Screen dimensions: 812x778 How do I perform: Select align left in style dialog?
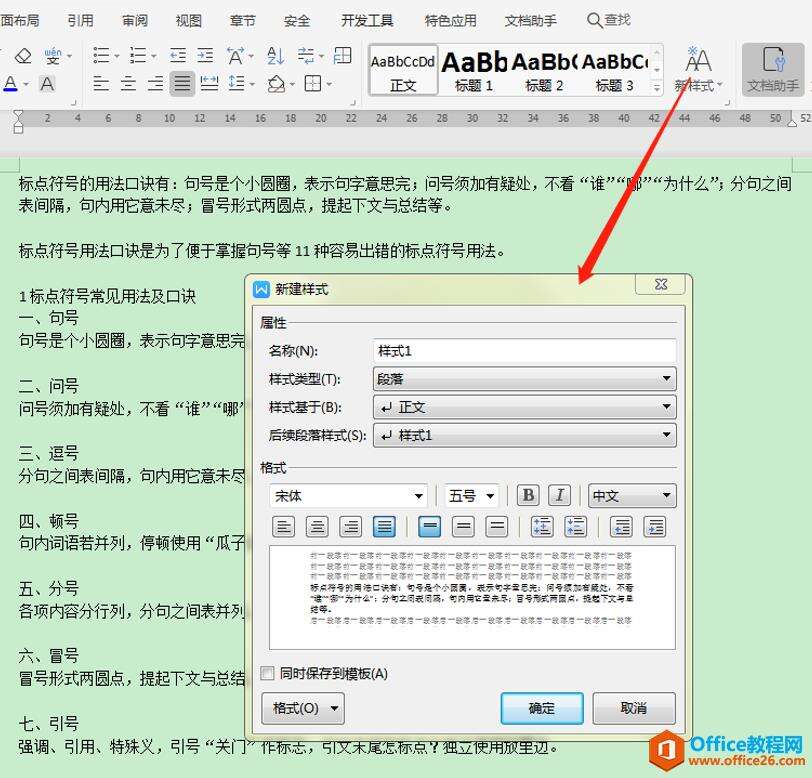[283, 526]
